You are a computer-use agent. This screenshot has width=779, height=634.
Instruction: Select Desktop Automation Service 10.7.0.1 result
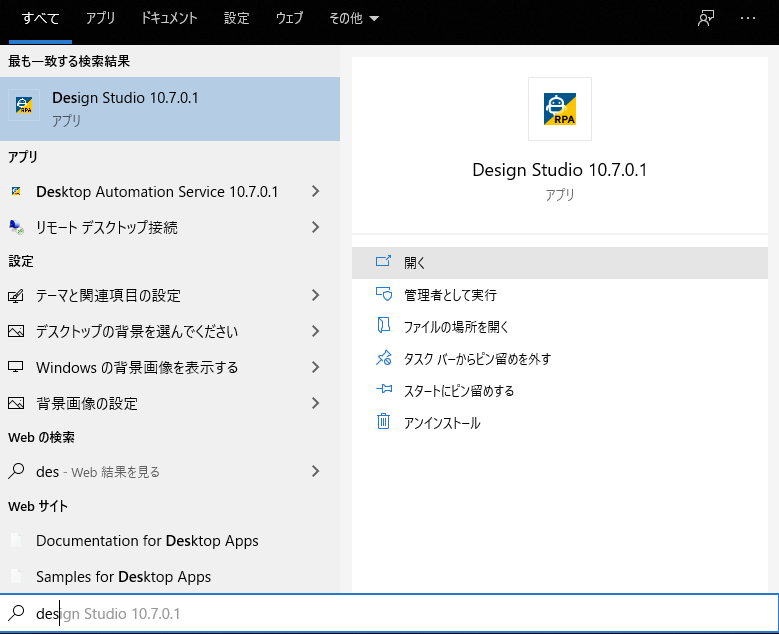(x=170, y=191)
